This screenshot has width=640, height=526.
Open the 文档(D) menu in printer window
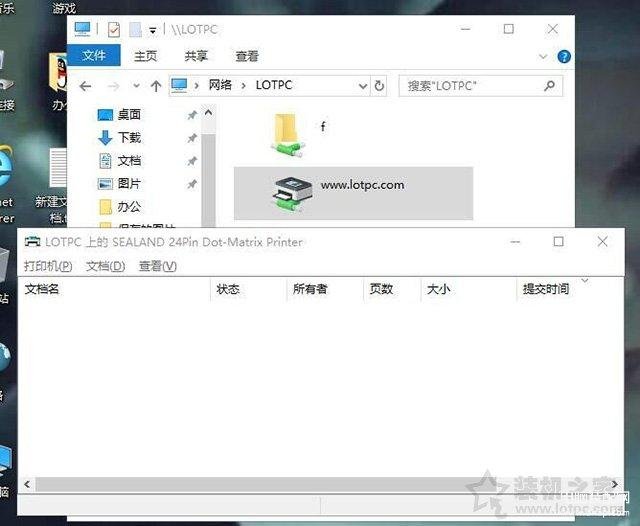pos(105,266)
